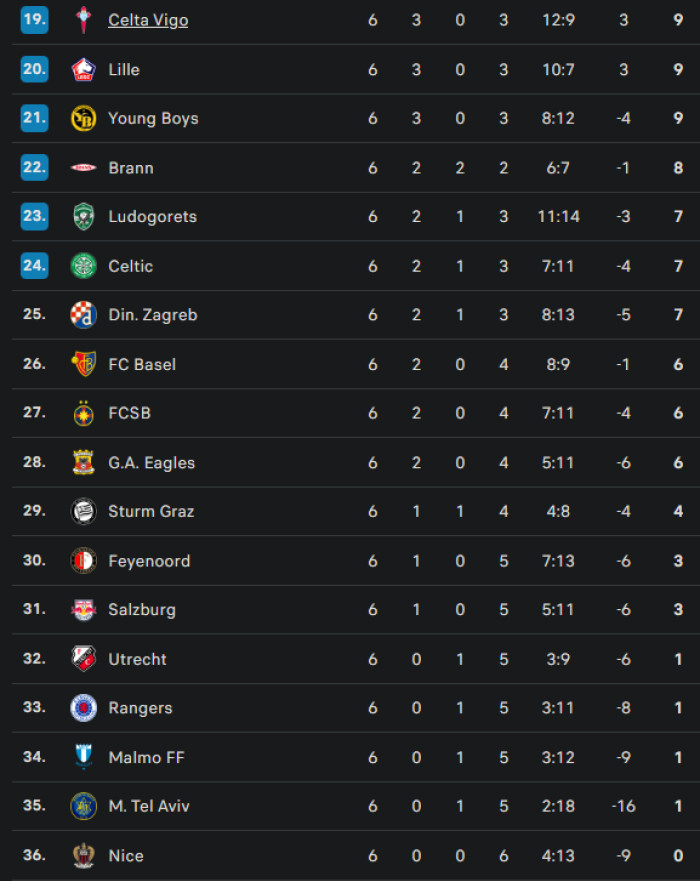Select the G.A. Eagles team name
The height and width of the screenshot is (881, 700).
point(151,463)
